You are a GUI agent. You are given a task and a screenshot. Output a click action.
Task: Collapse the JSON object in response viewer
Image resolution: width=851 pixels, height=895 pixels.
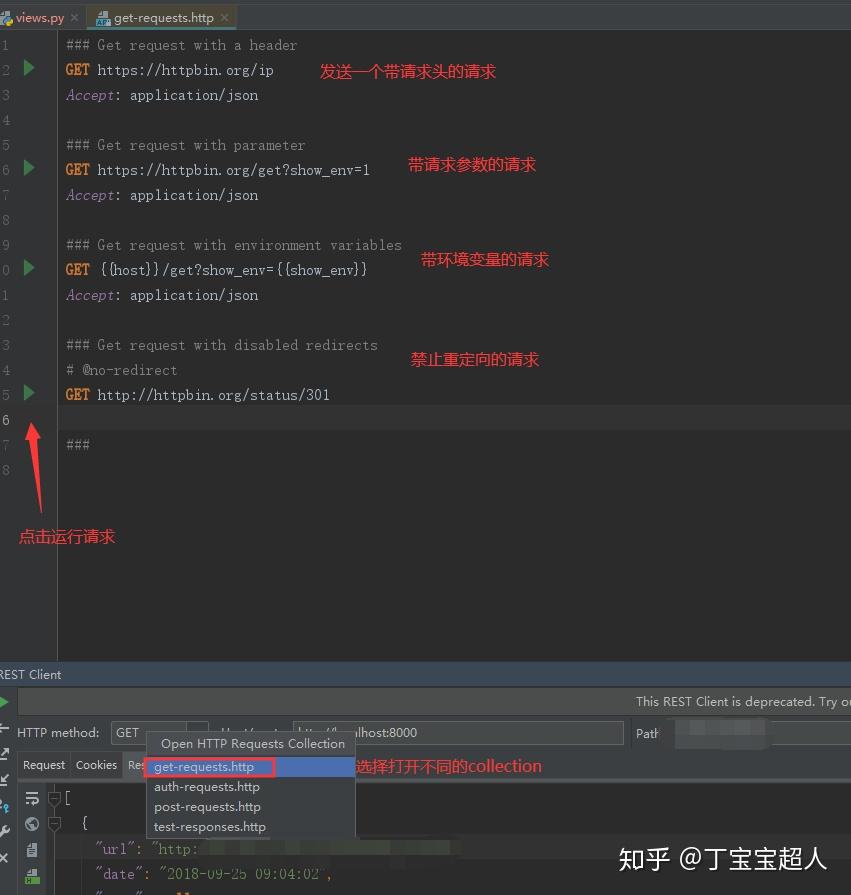point(55,823)
